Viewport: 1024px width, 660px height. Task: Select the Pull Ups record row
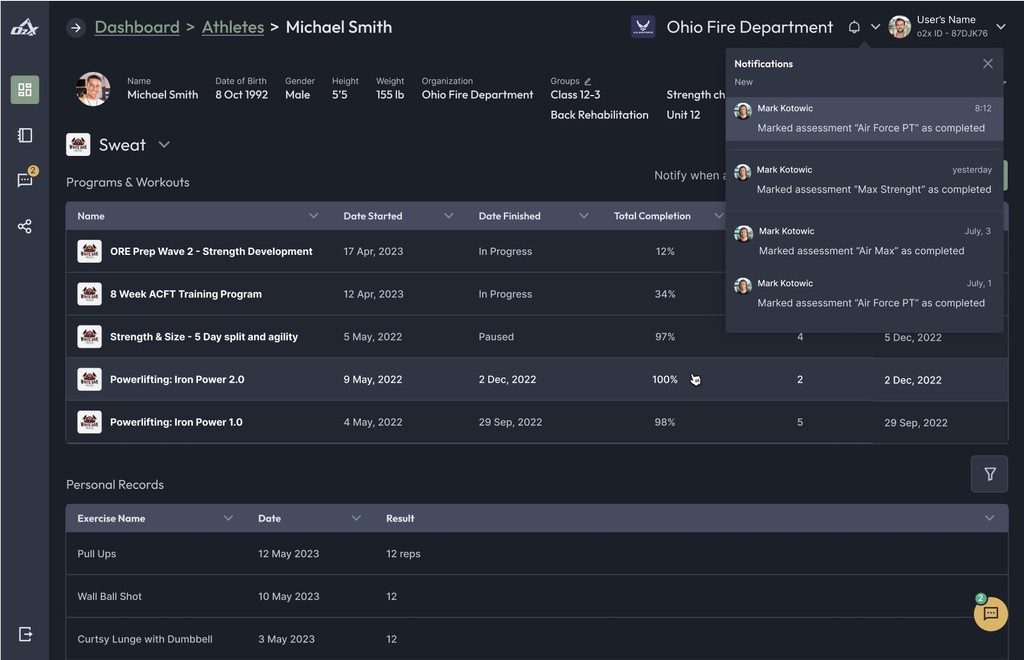[536, 554]
